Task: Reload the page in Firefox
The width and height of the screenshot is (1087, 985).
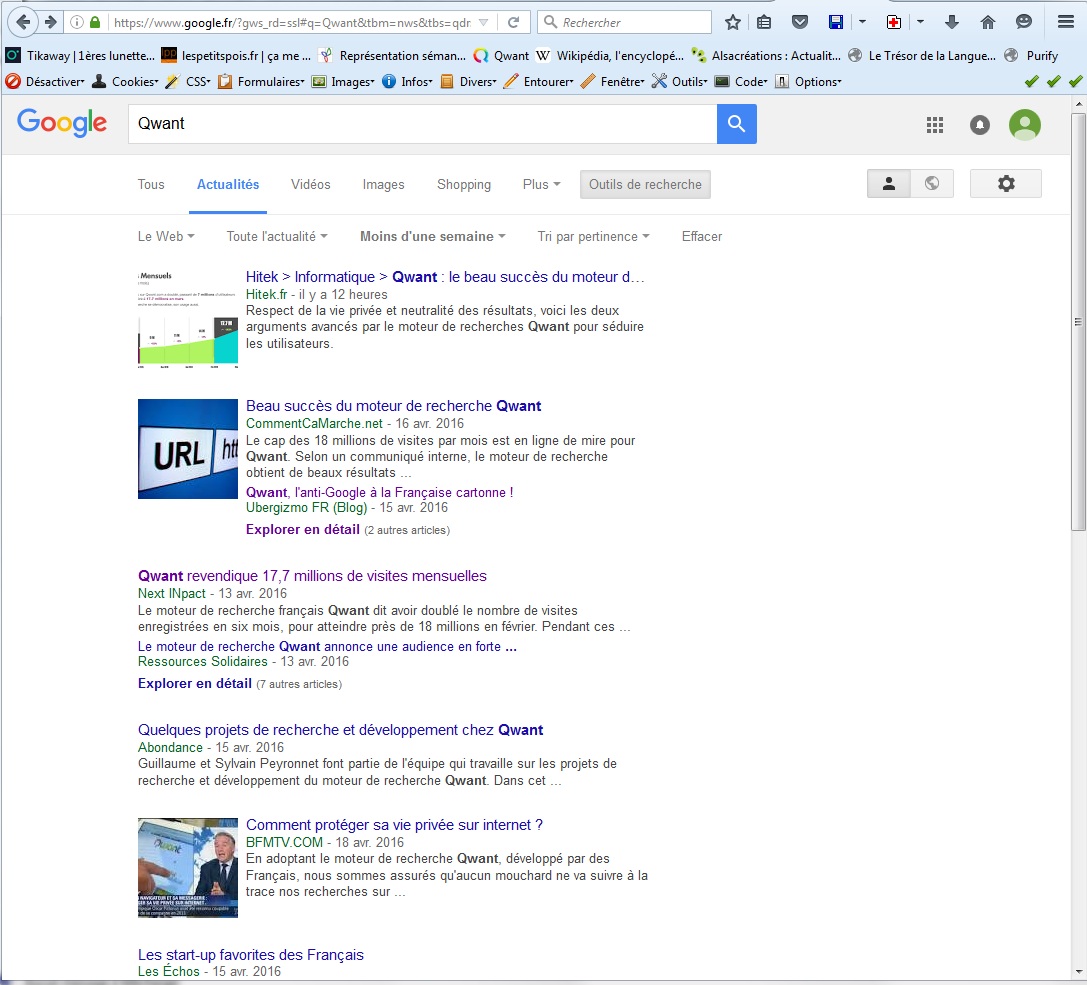Action: 513,22
